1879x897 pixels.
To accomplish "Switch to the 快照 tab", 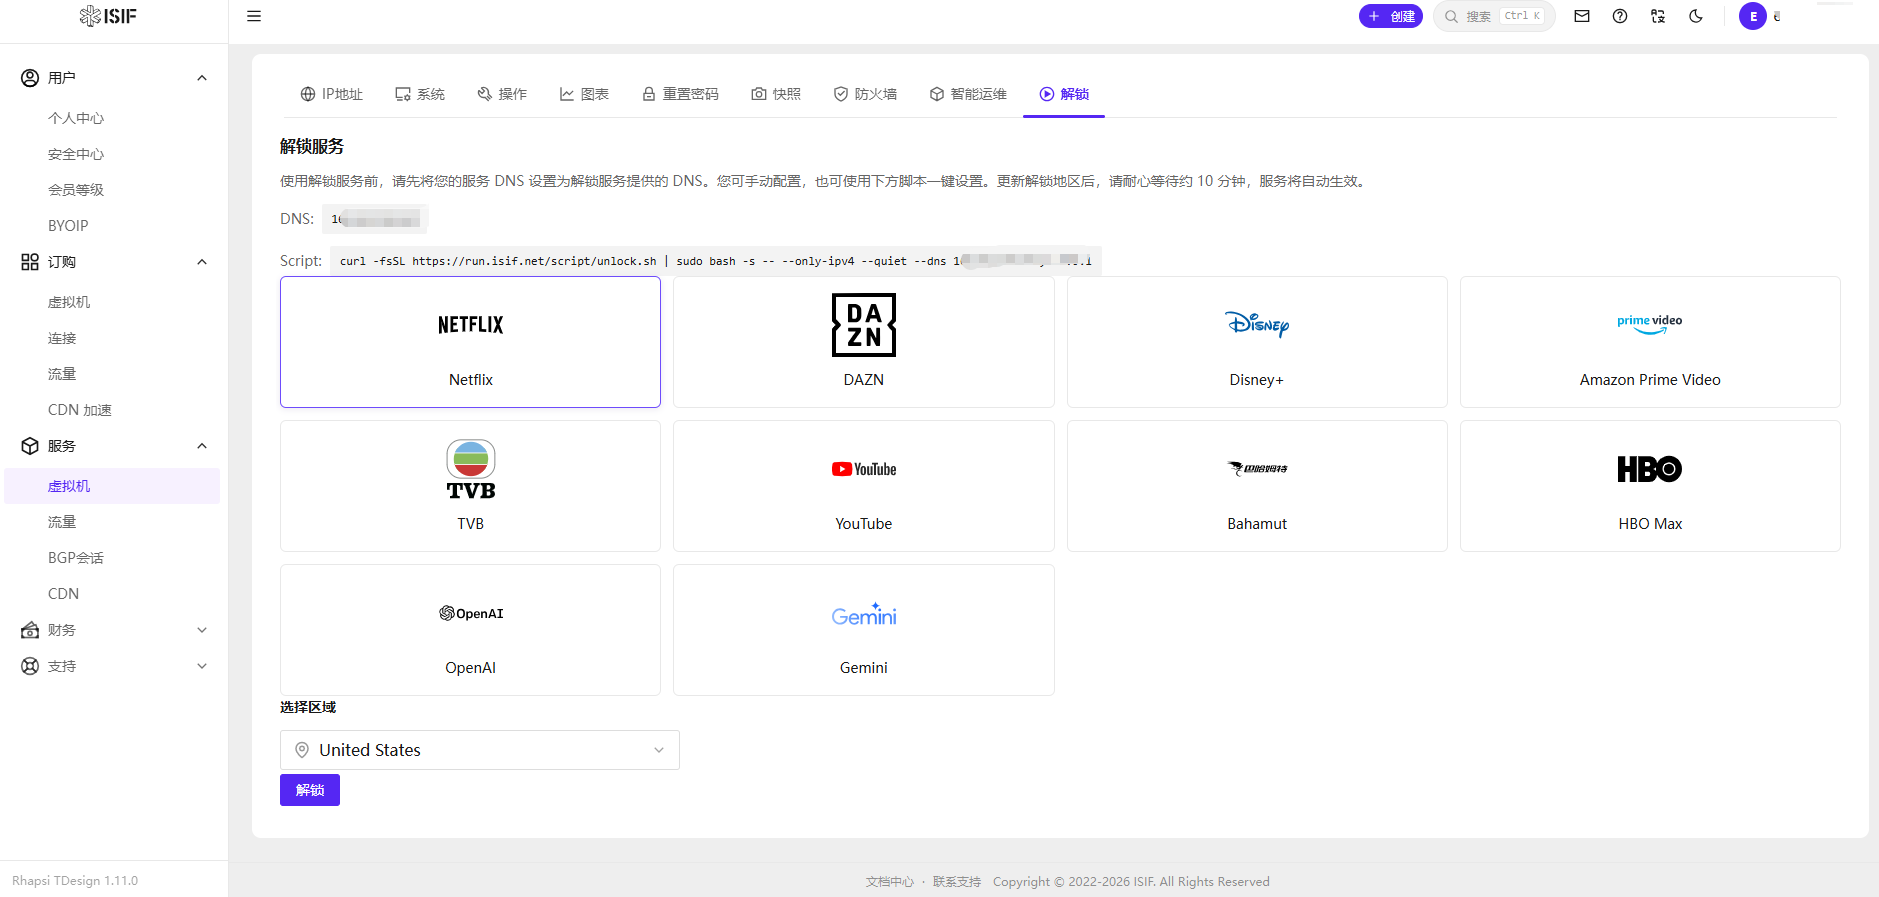I will 776,94.
